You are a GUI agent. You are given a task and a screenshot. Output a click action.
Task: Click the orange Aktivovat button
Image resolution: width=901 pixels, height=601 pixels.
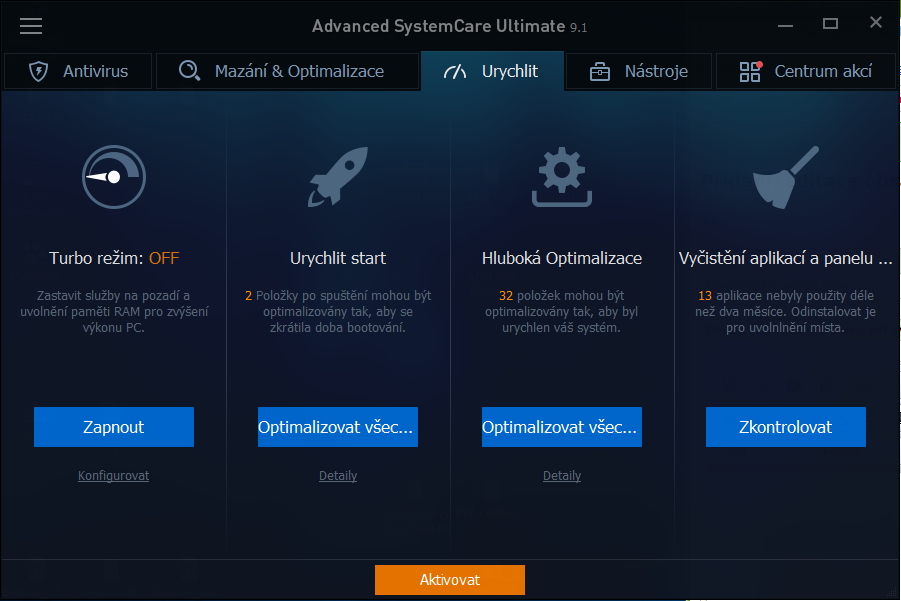(450, 580)
